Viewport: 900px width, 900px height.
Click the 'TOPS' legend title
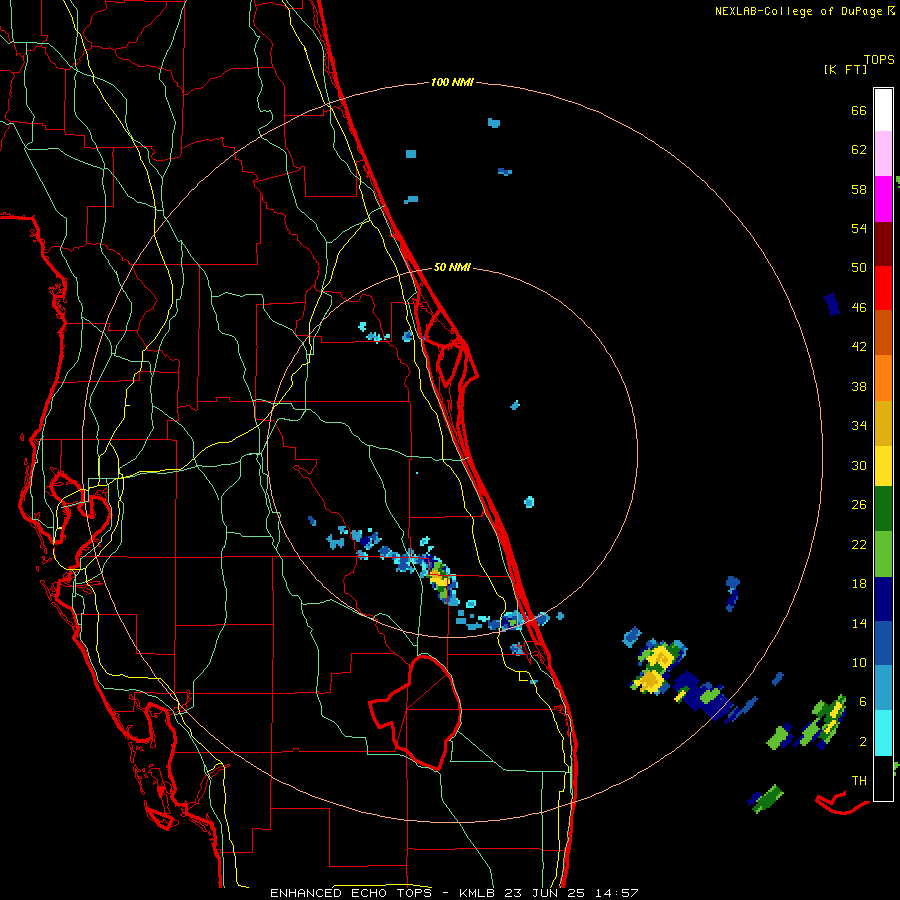879,60
